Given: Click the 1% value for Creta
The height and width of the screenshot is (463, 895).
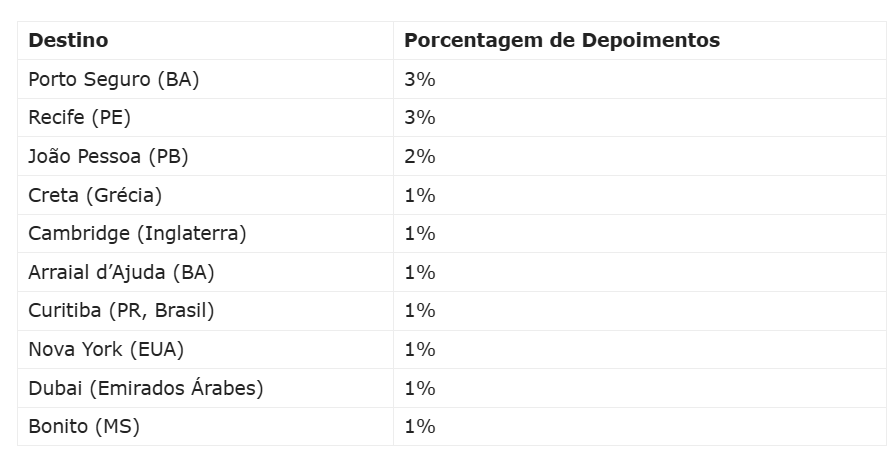Looking at the screenshot, I should tap(420, 195).
